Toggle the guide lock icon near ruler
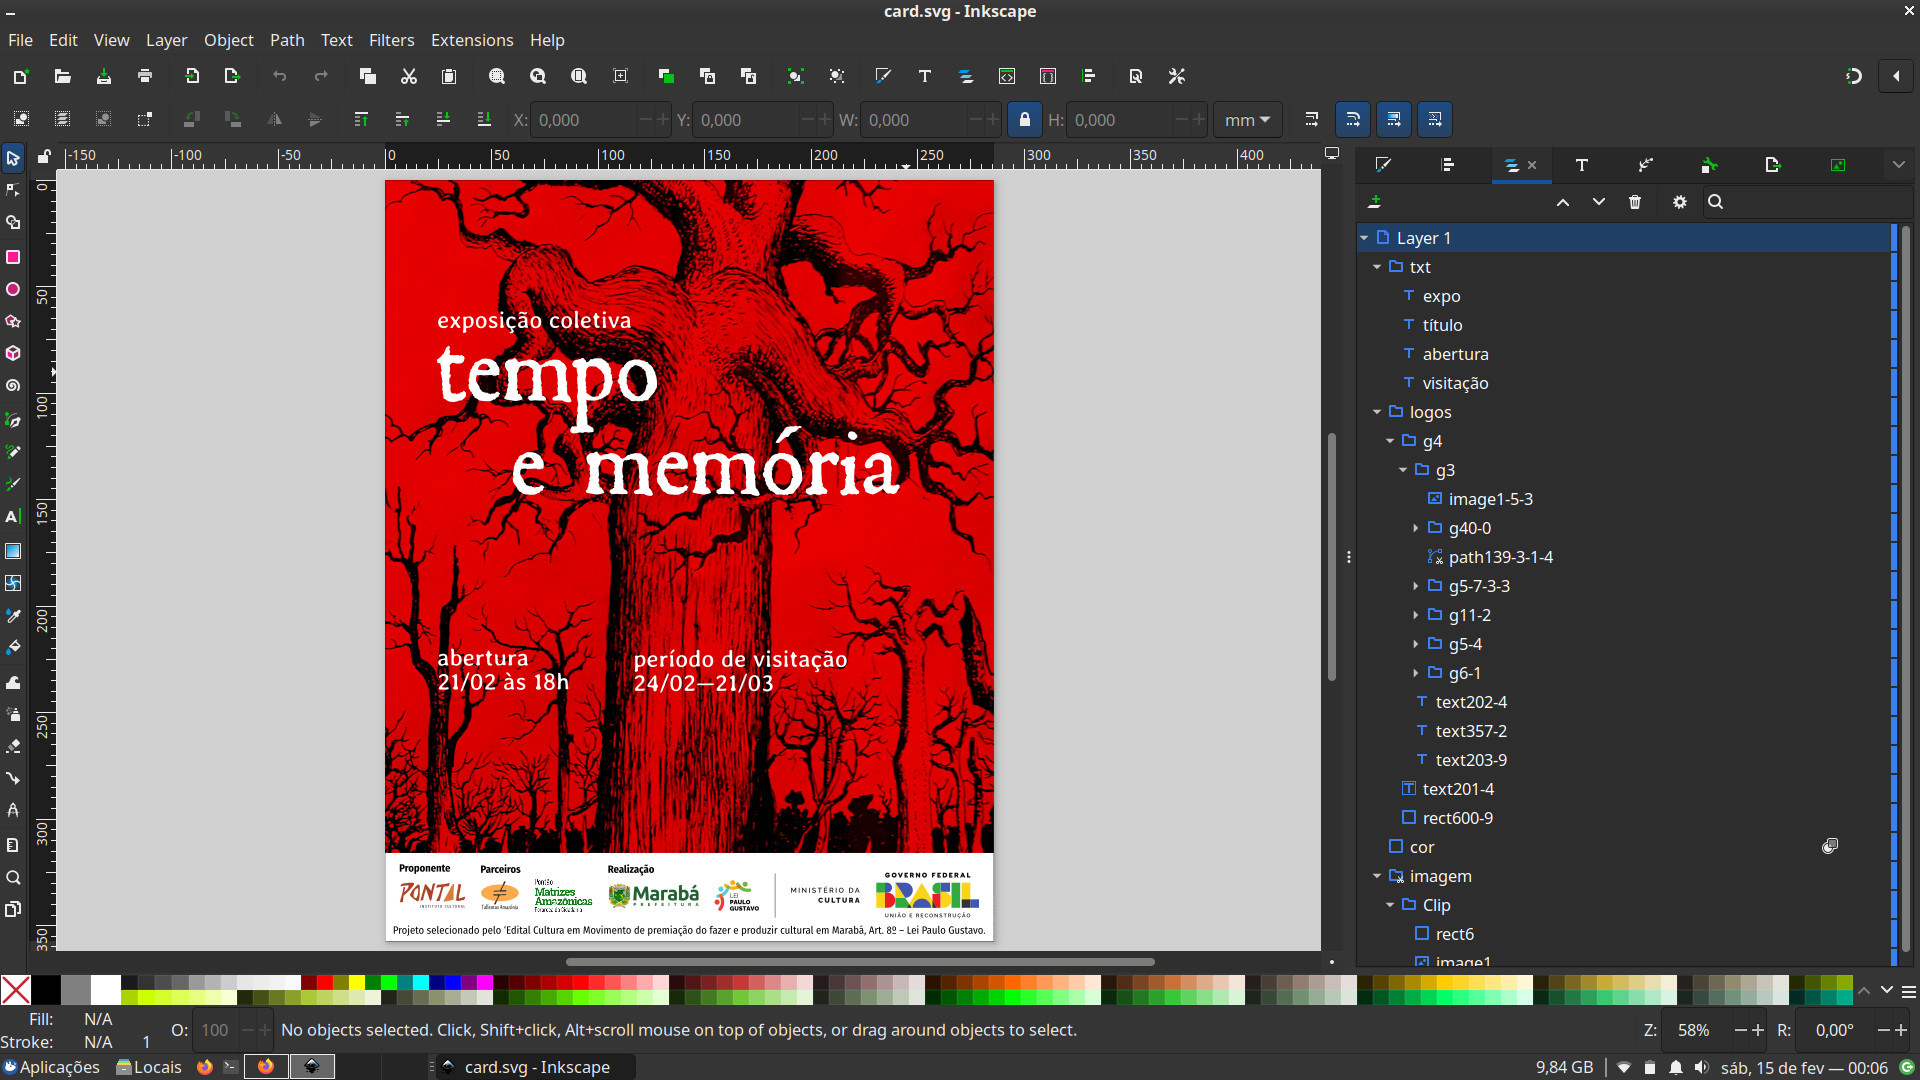Image resolution: width=1920 pixels, height=1080 pixels. pyautogui.click(x=44, y=156)
